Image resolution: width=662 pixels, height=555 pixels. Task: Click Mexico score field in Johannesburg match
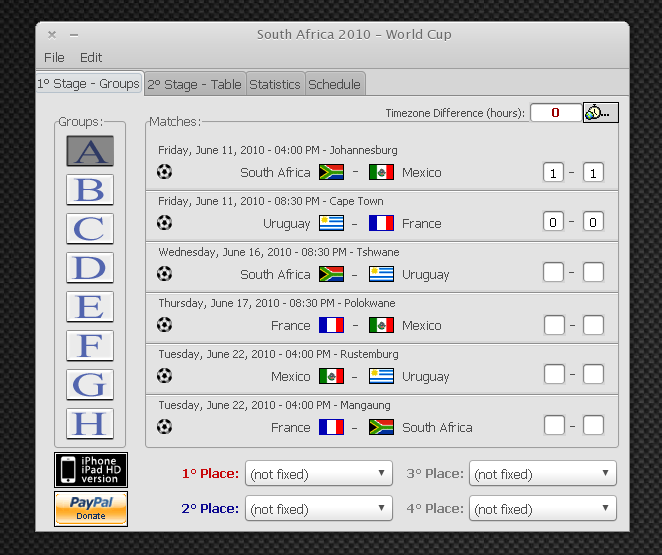(x=593, y=172)
